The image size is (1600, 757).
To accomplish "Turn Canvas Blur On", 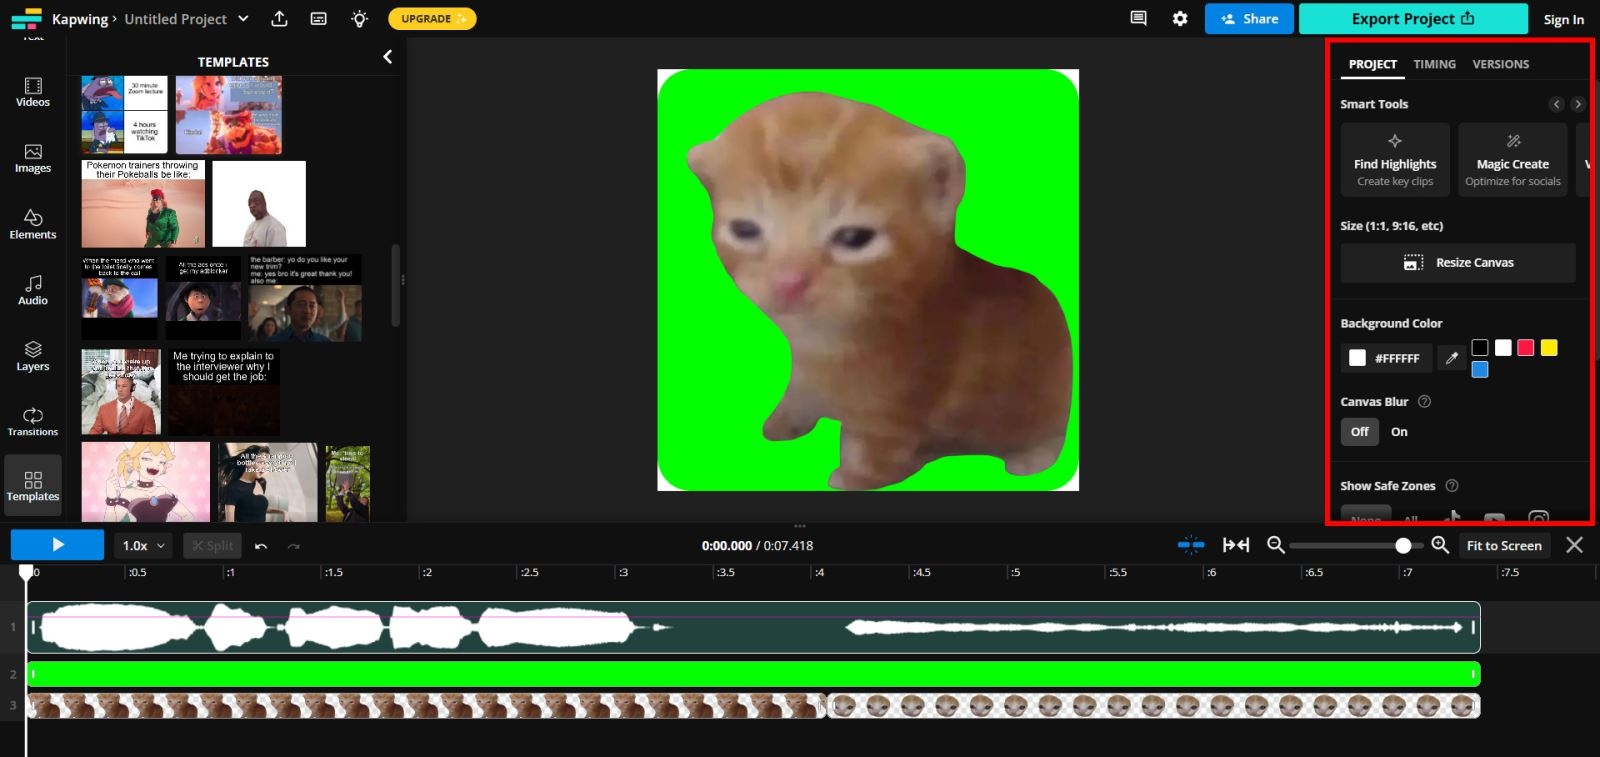I will [x=1399, y=432].
